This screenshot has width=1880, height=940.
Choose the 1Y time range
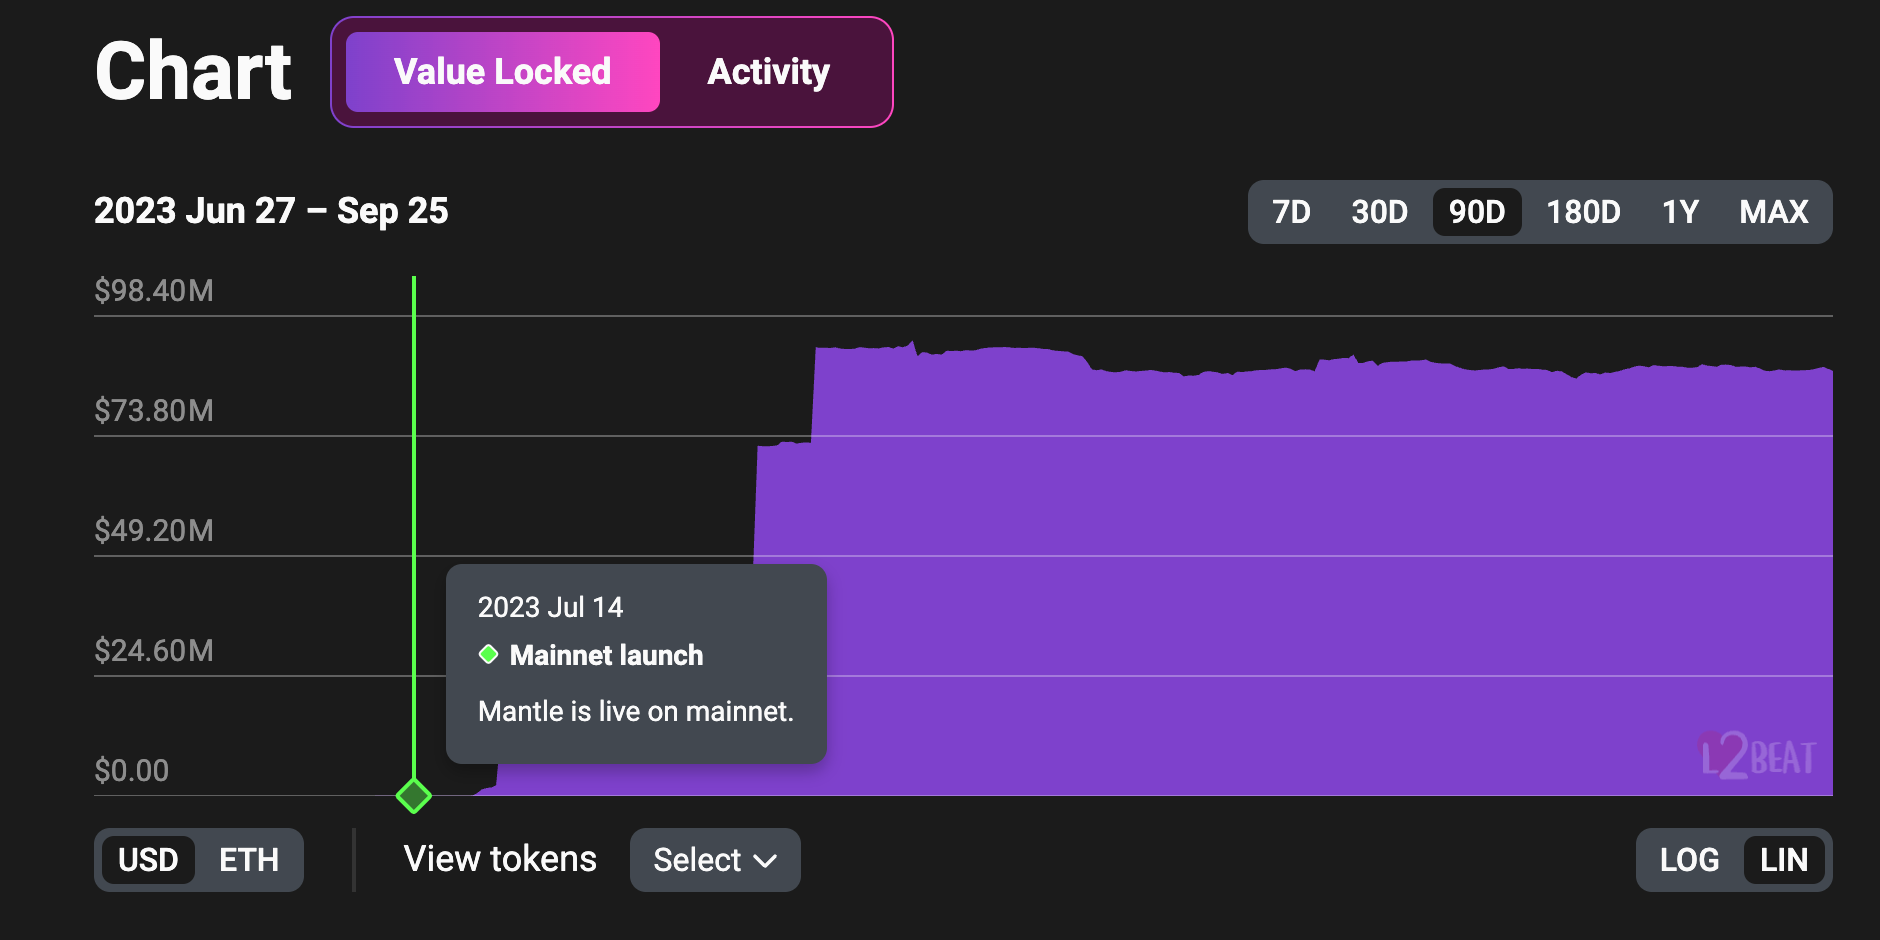1680,212
